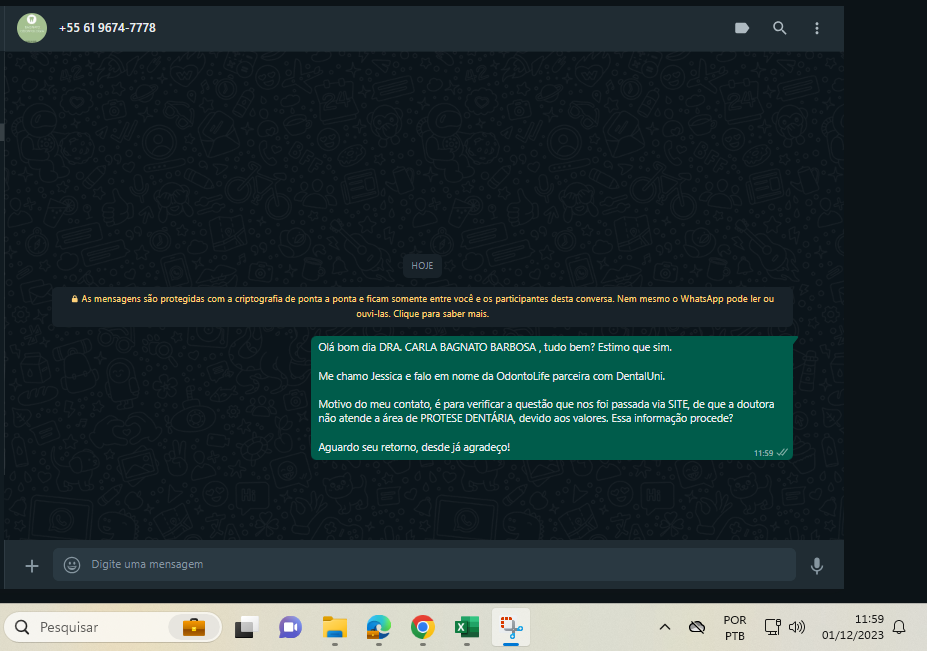Open Google Chrome from the taskbar
927x651 pixels.
(x=423, y=627)
